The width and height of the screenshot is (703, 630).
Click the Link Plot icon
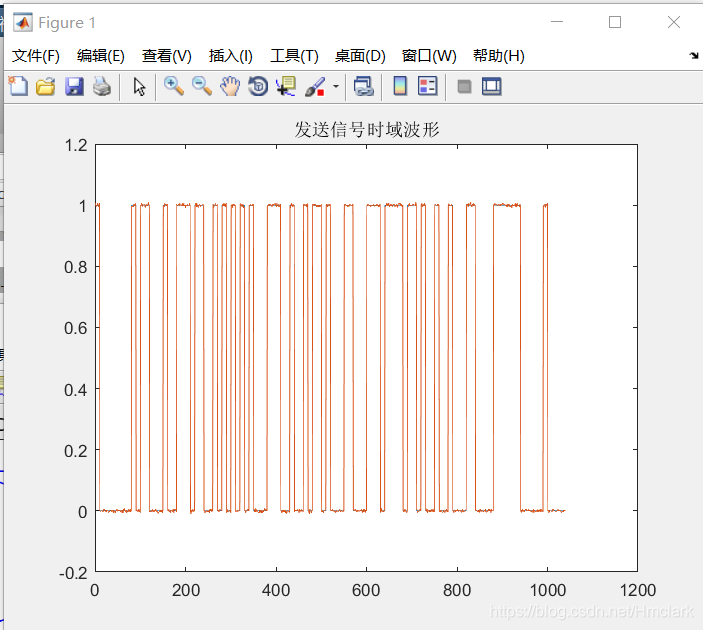point(364,86)
